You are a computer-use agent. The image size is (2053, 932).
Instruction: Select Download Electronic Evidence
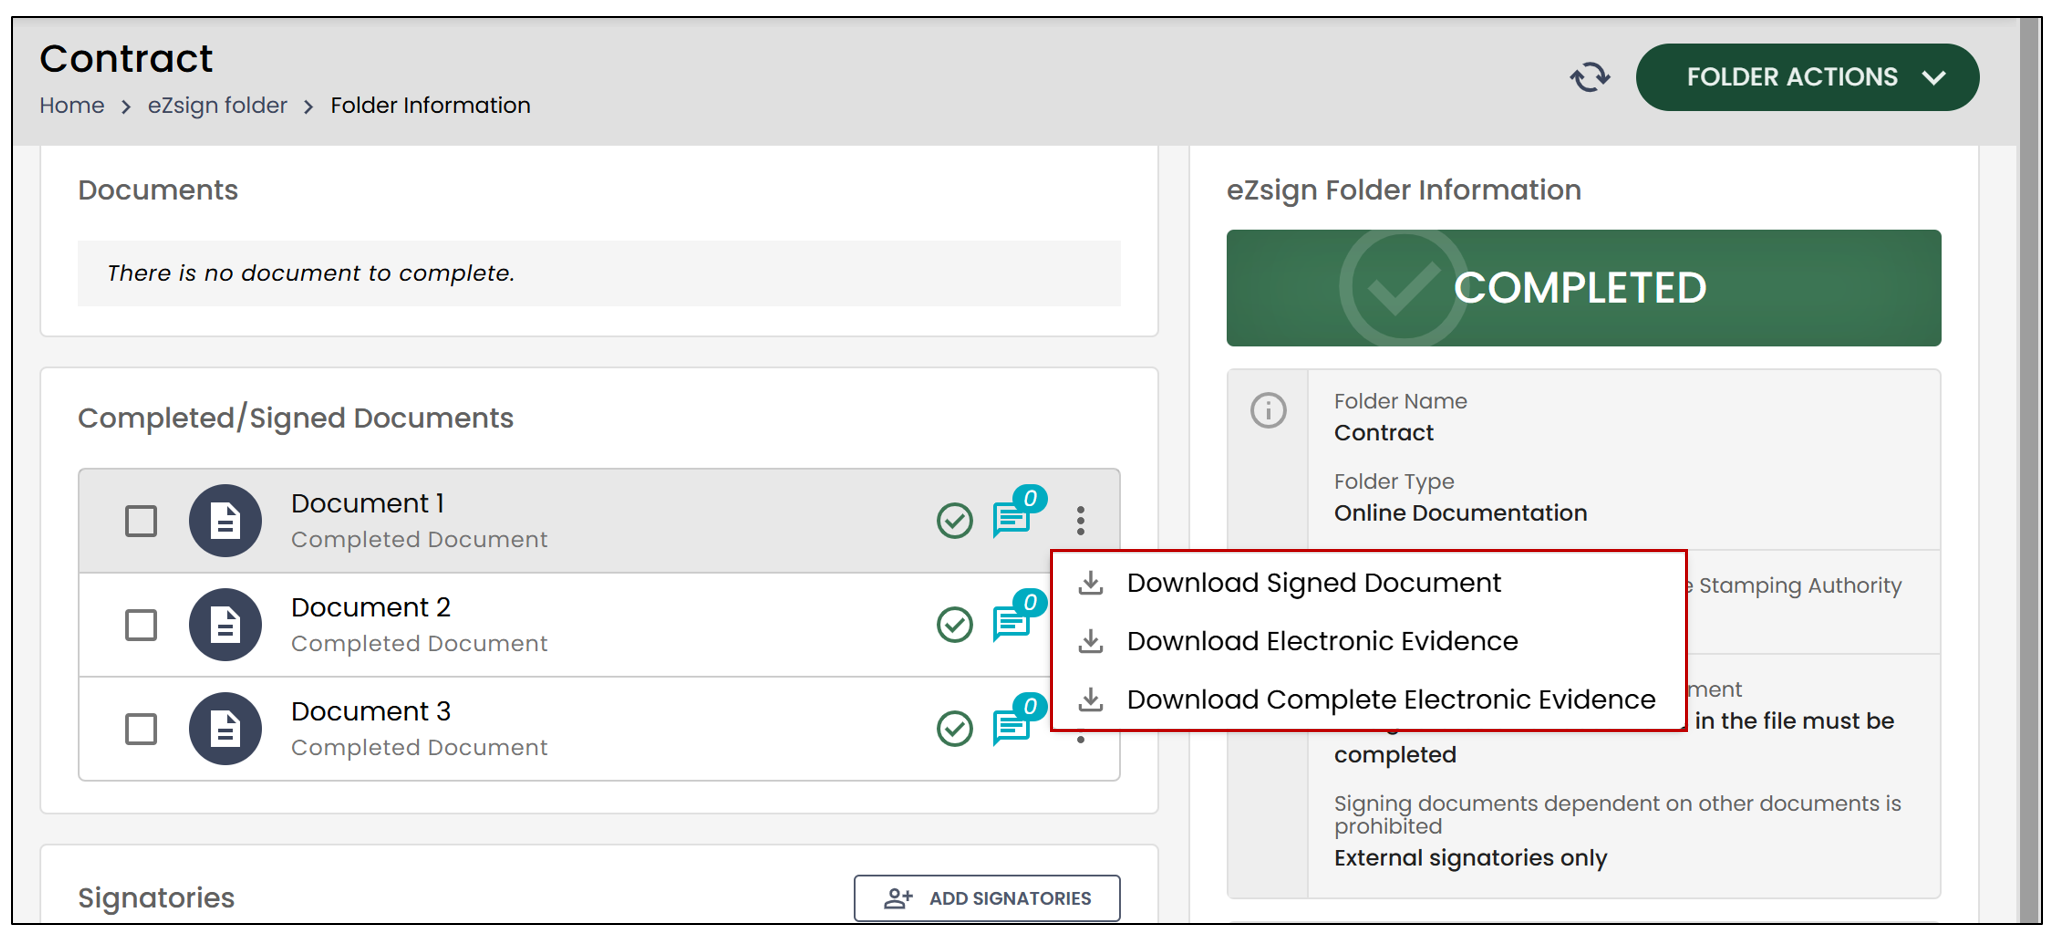pos(1322,641)
